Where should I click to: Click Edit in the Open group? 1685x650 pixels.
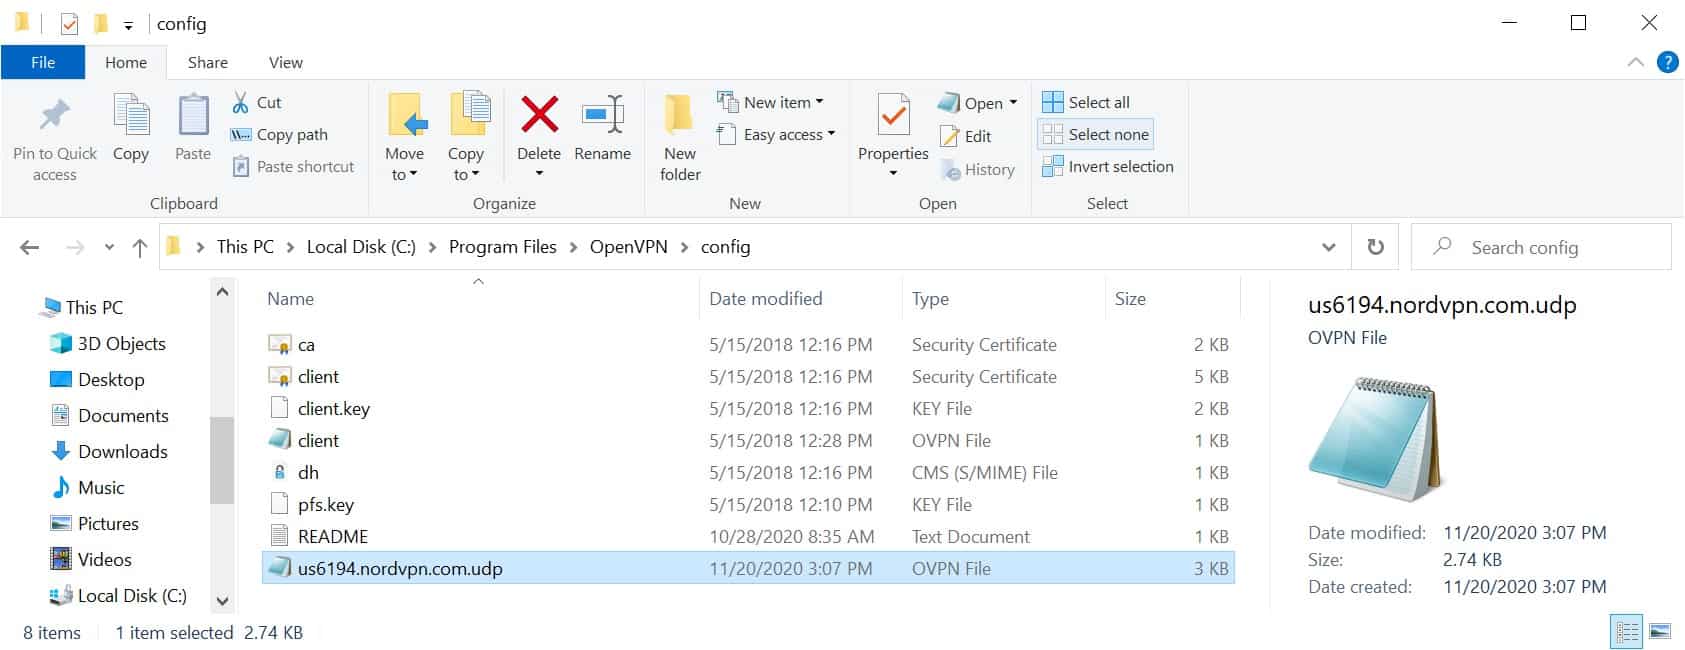(966, 136)
